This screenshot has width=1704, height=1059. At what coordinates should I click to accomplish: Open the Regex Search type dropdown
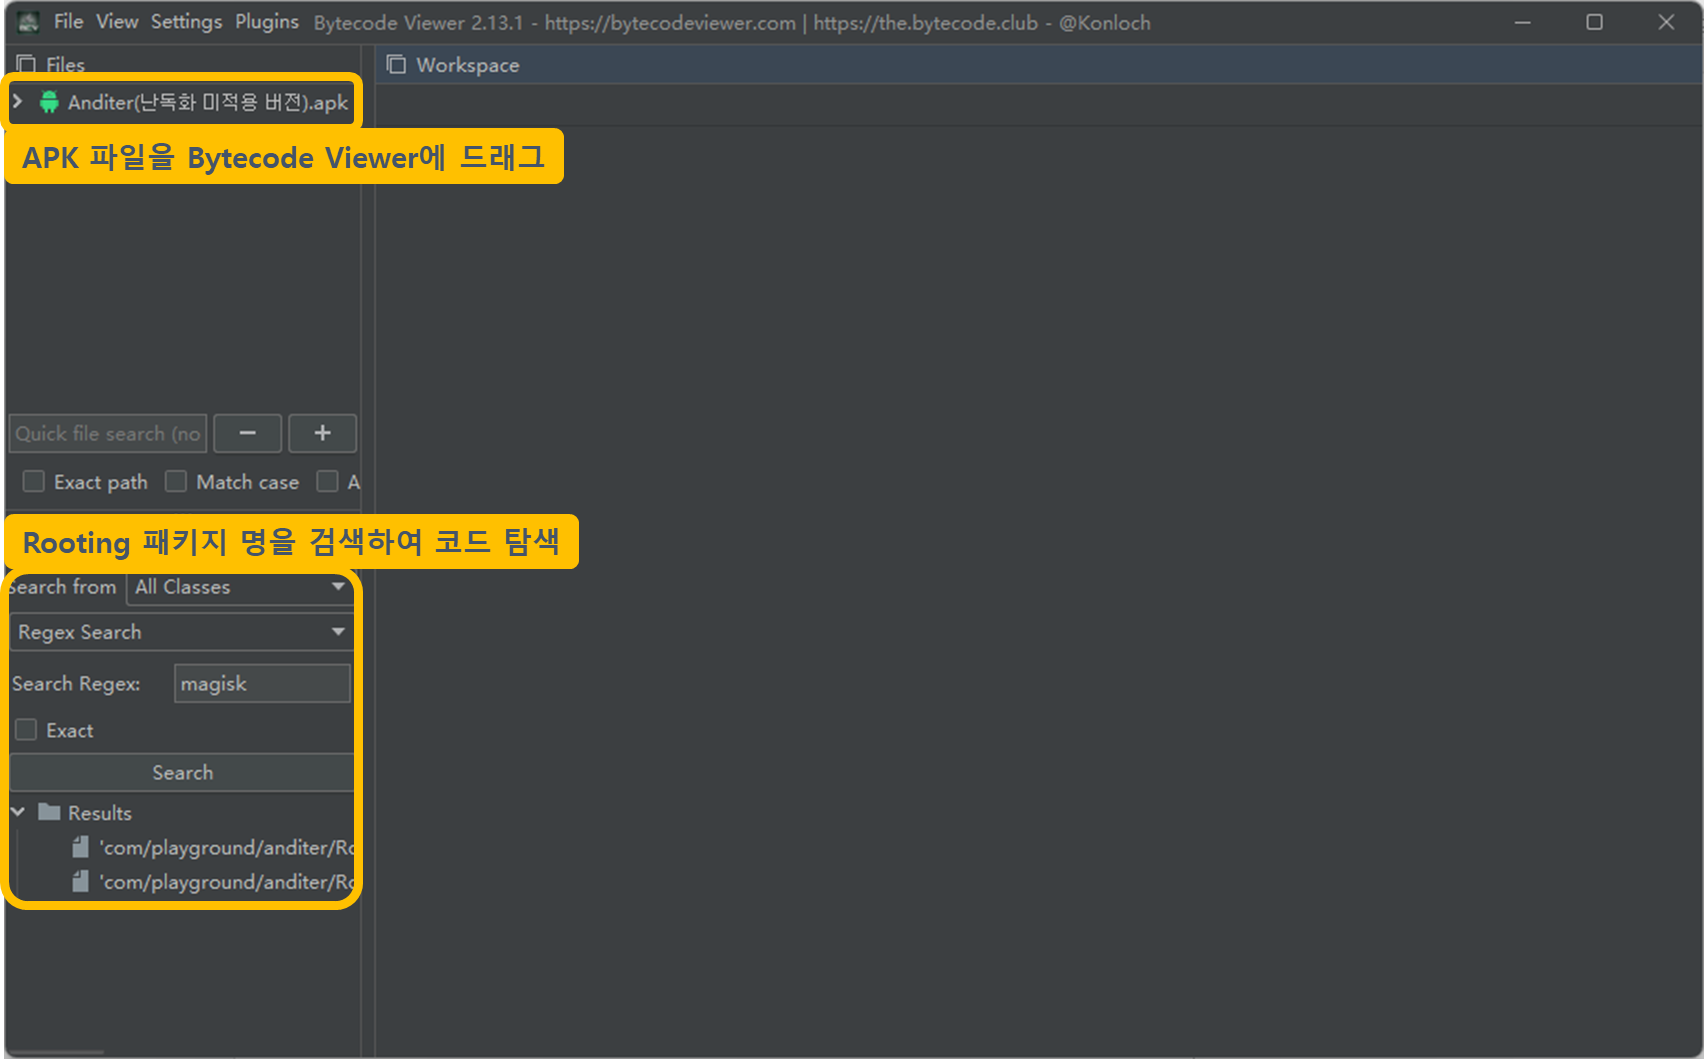tap(182, 632)
